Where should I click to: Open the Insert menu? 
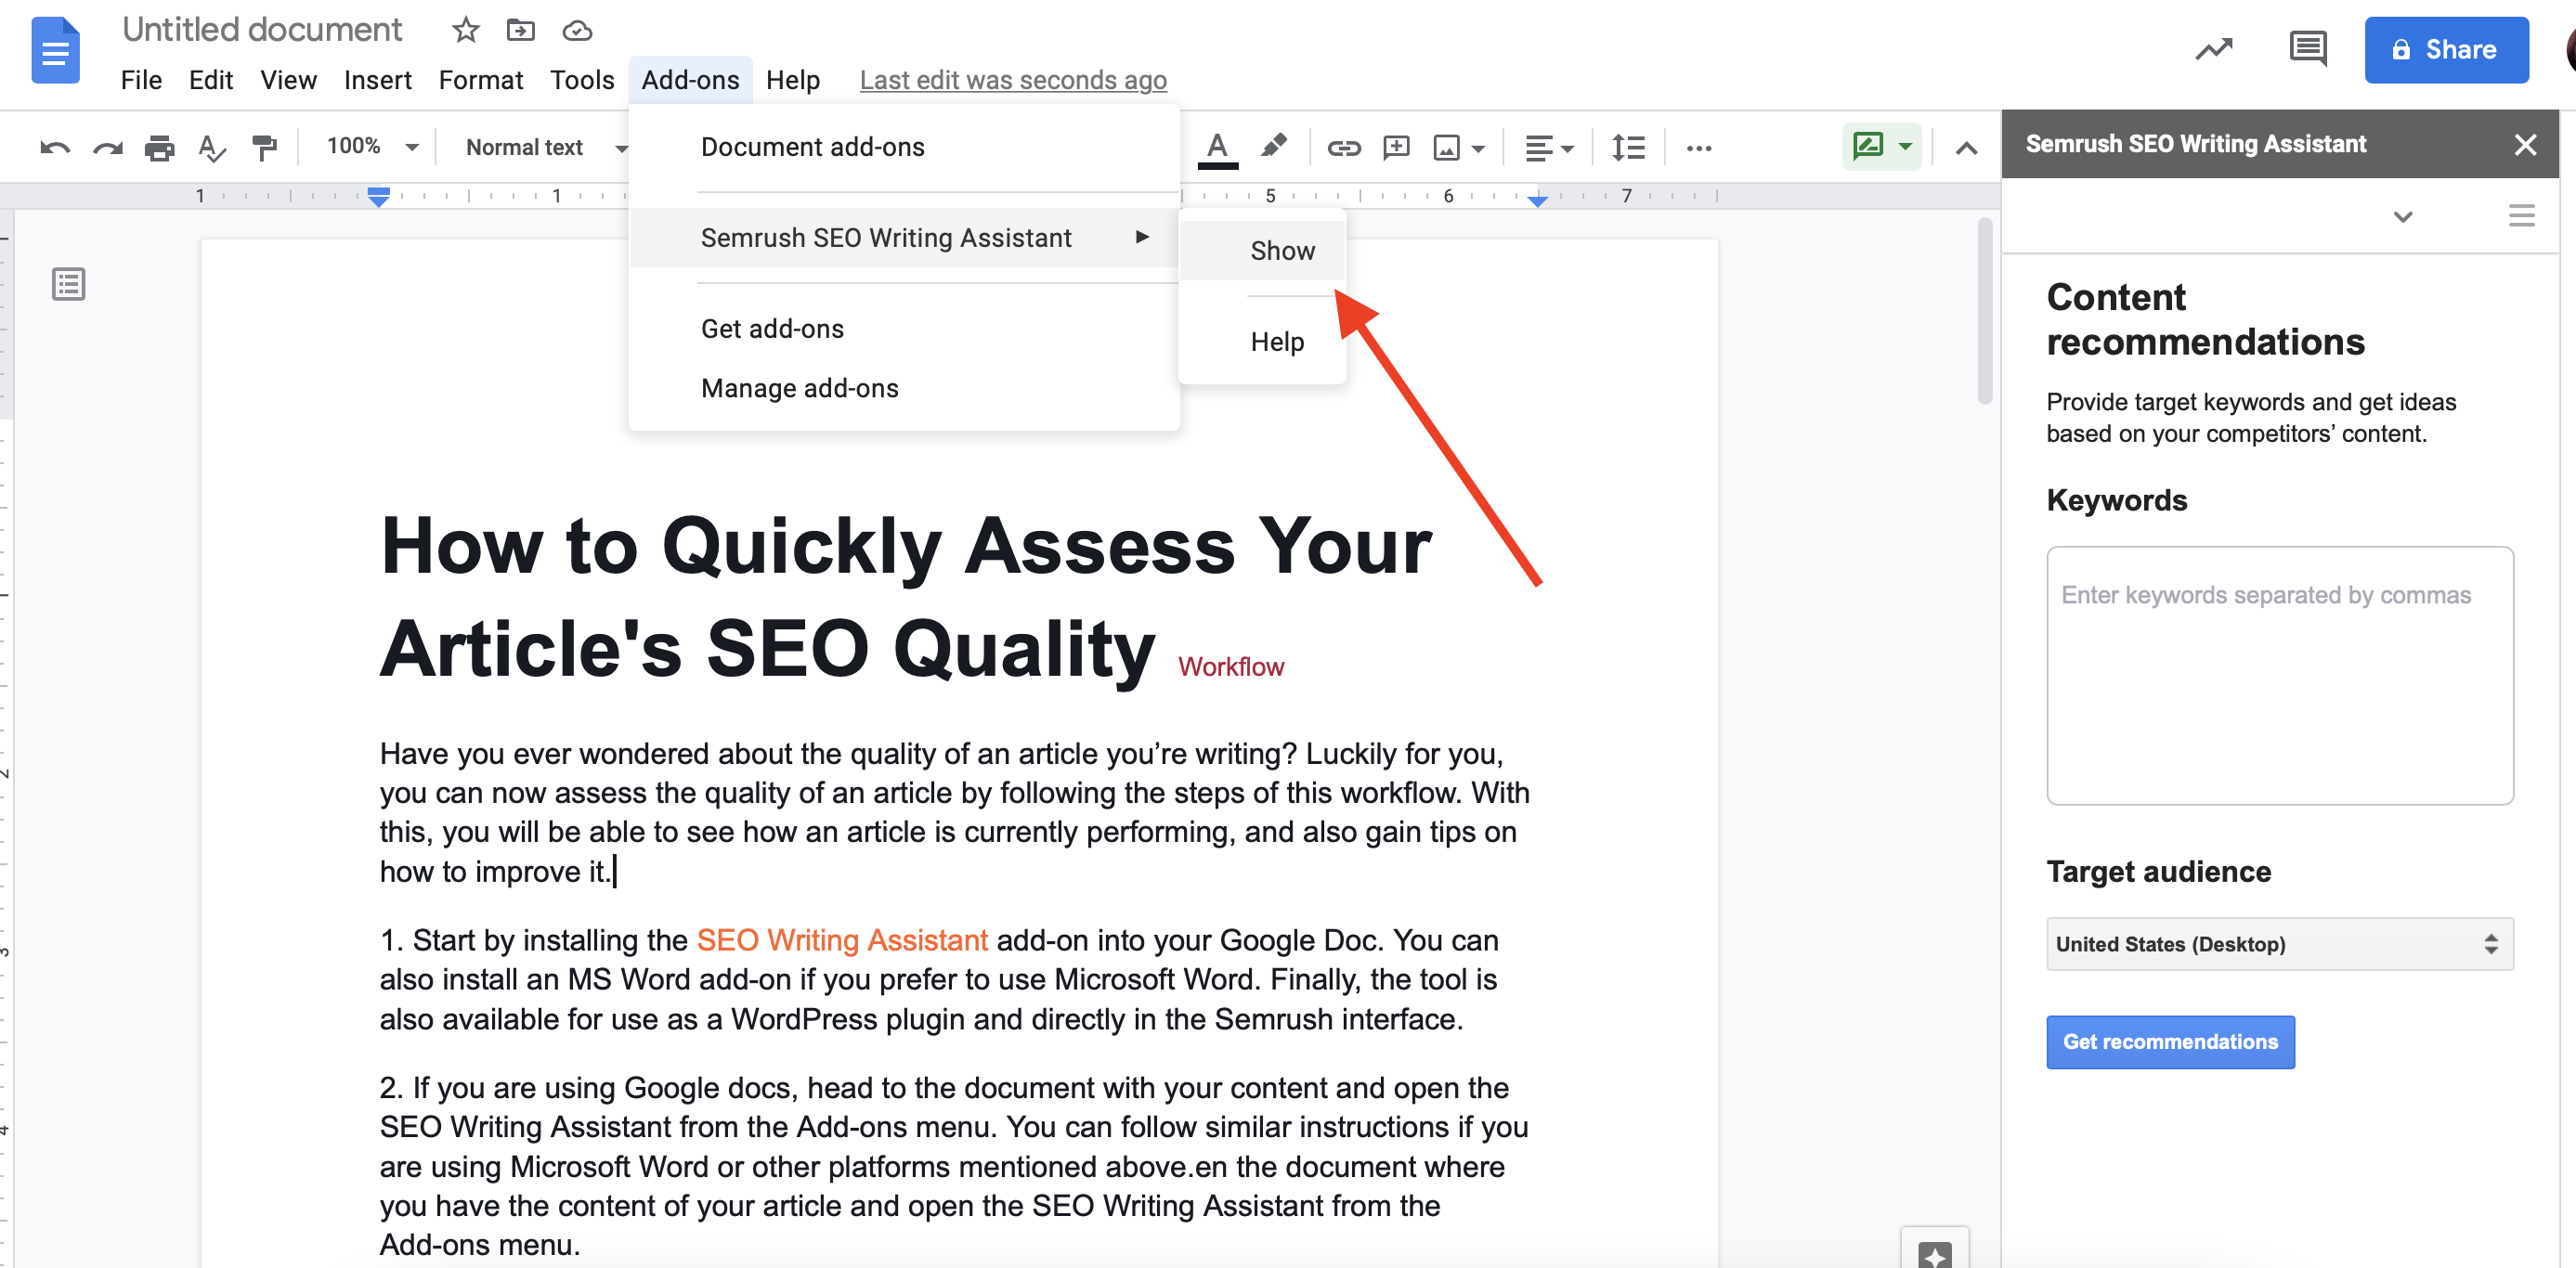tap(377, 80)
